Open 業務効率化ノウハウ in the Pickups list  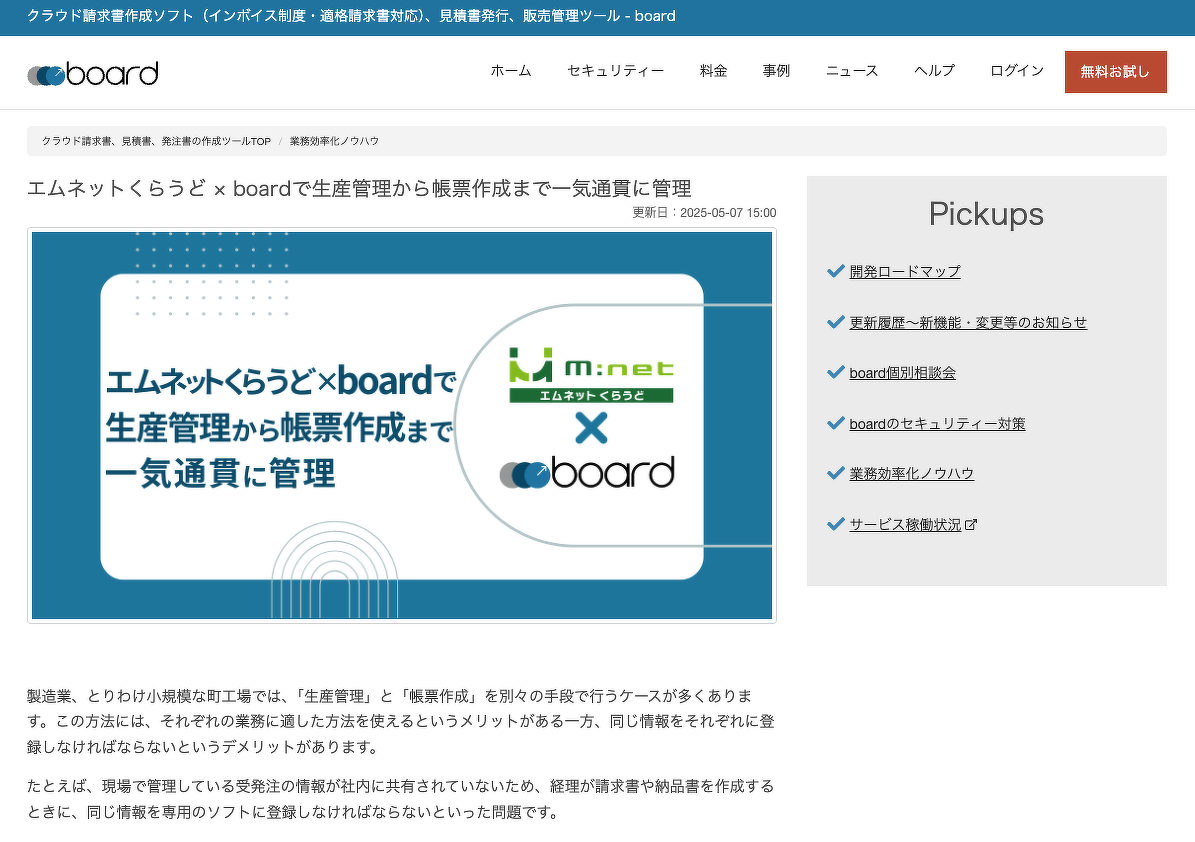click(x=911, y=473)
